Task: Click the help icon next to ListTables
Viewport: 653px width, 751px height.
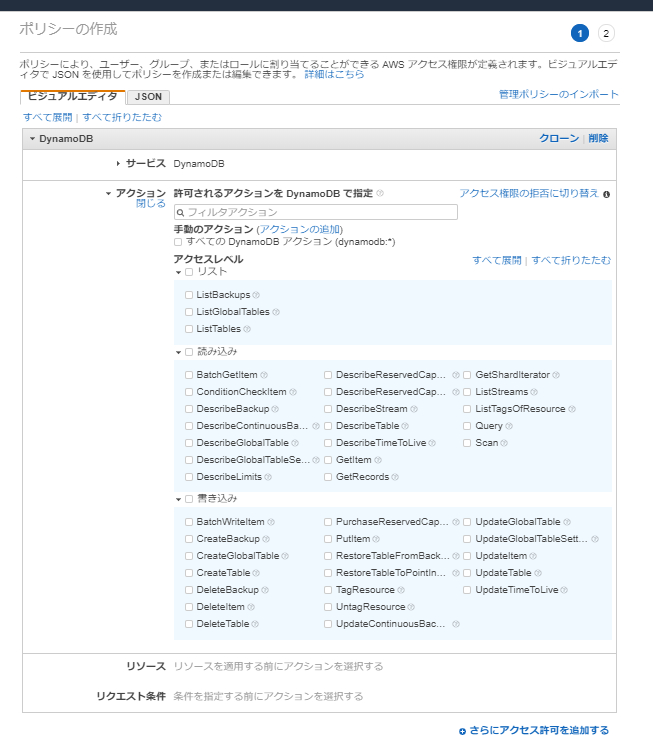Action: pos(247,329)
